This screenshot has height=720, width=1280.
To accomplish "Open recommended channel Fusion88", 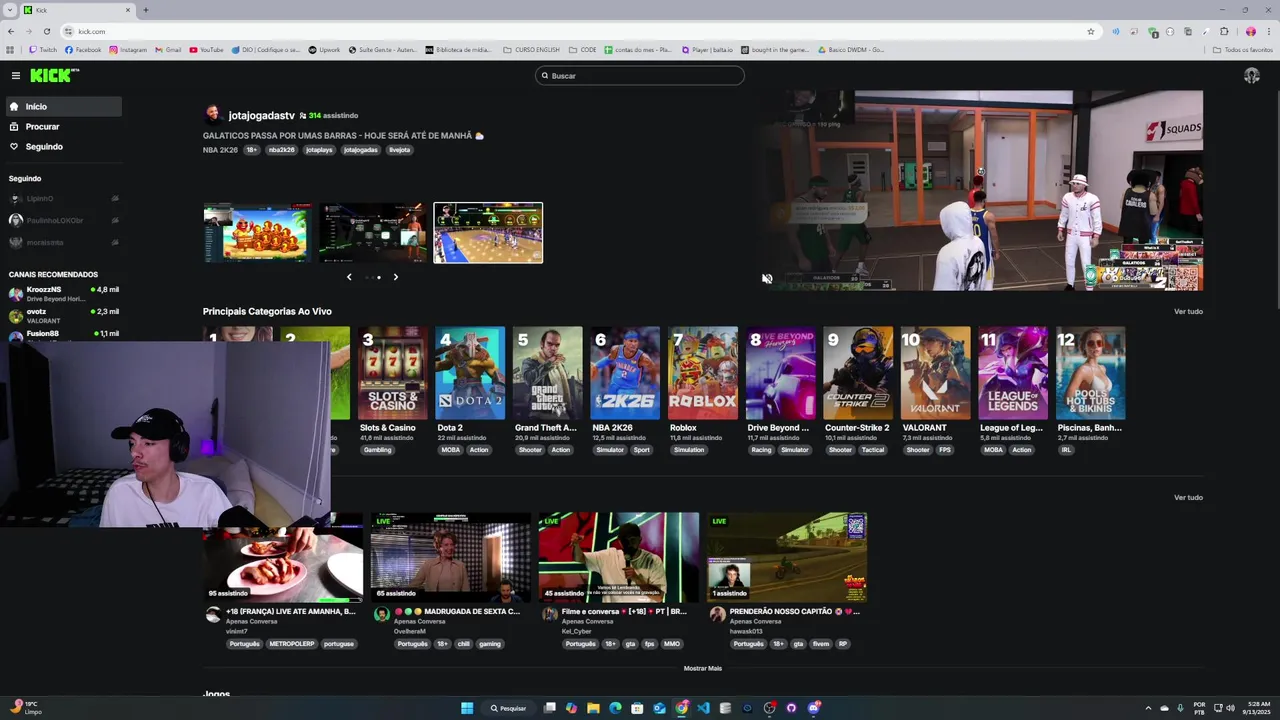I will pyautogui.click(x=62, y=335).
